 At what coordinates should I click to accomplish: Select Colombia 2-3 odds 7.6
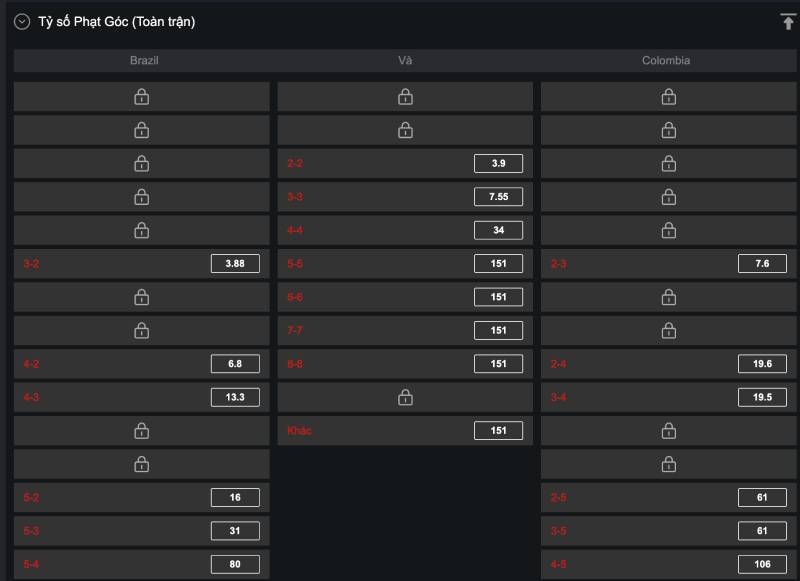point(762,264)
